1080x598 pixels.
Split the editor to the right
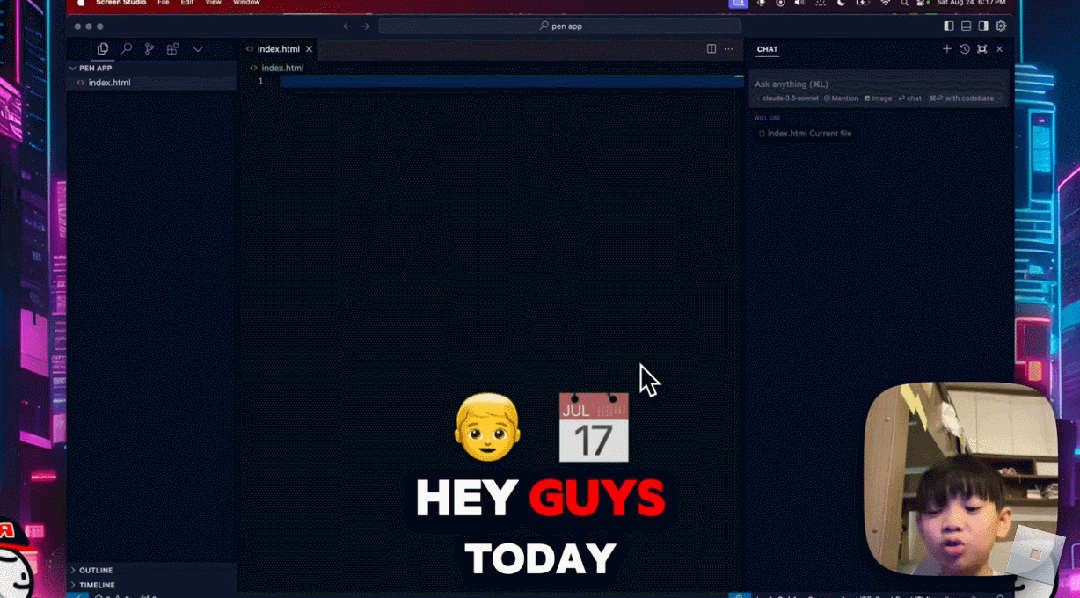tap(711, 49)
